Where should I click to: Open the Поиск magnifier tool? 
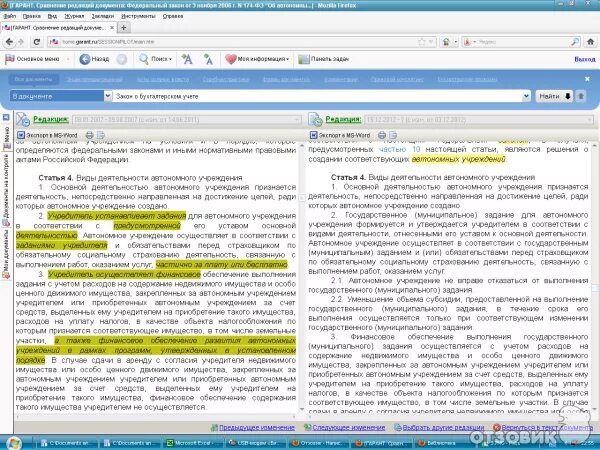coord(143,59)
